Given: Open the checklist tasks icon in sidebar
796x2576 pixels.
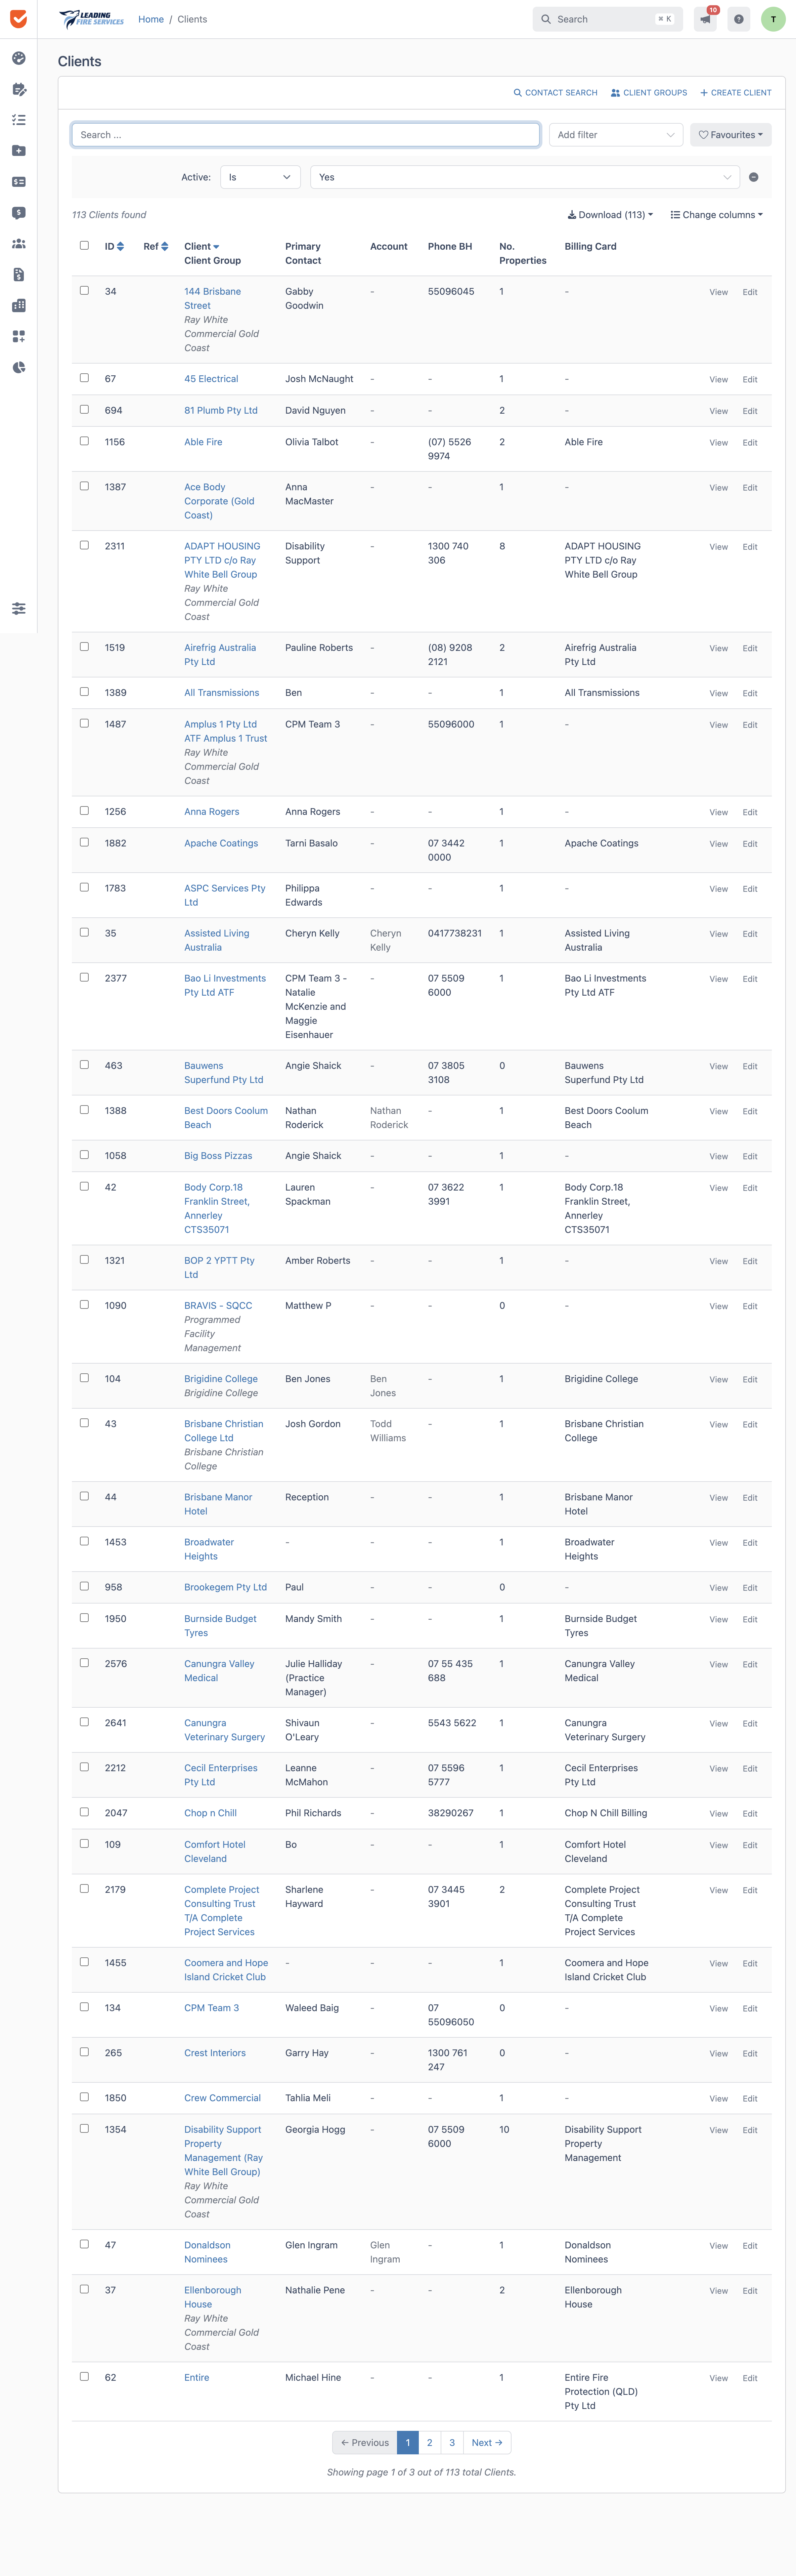Looking at the screenshot, I should [x=18, y=120].
